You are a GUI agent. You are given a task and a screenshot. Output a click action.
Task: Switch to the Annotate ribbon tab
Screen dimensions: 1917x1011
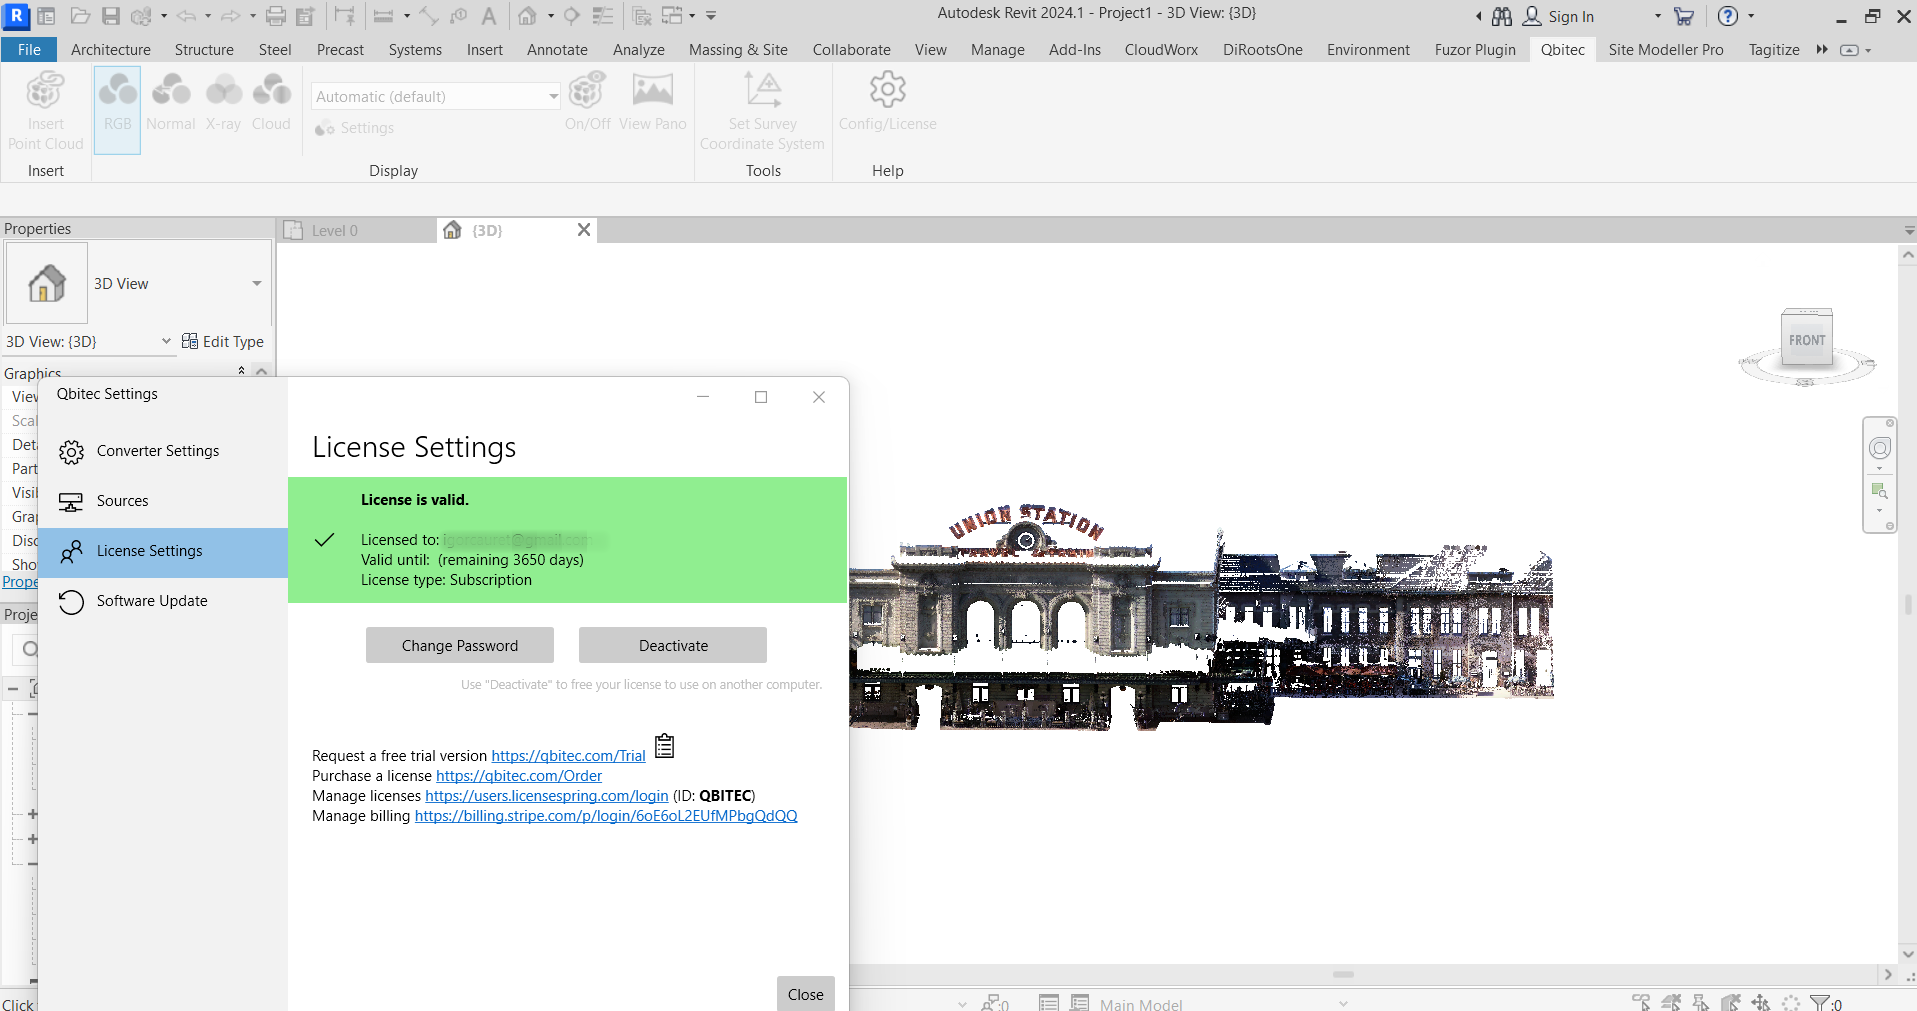point(557,50)
